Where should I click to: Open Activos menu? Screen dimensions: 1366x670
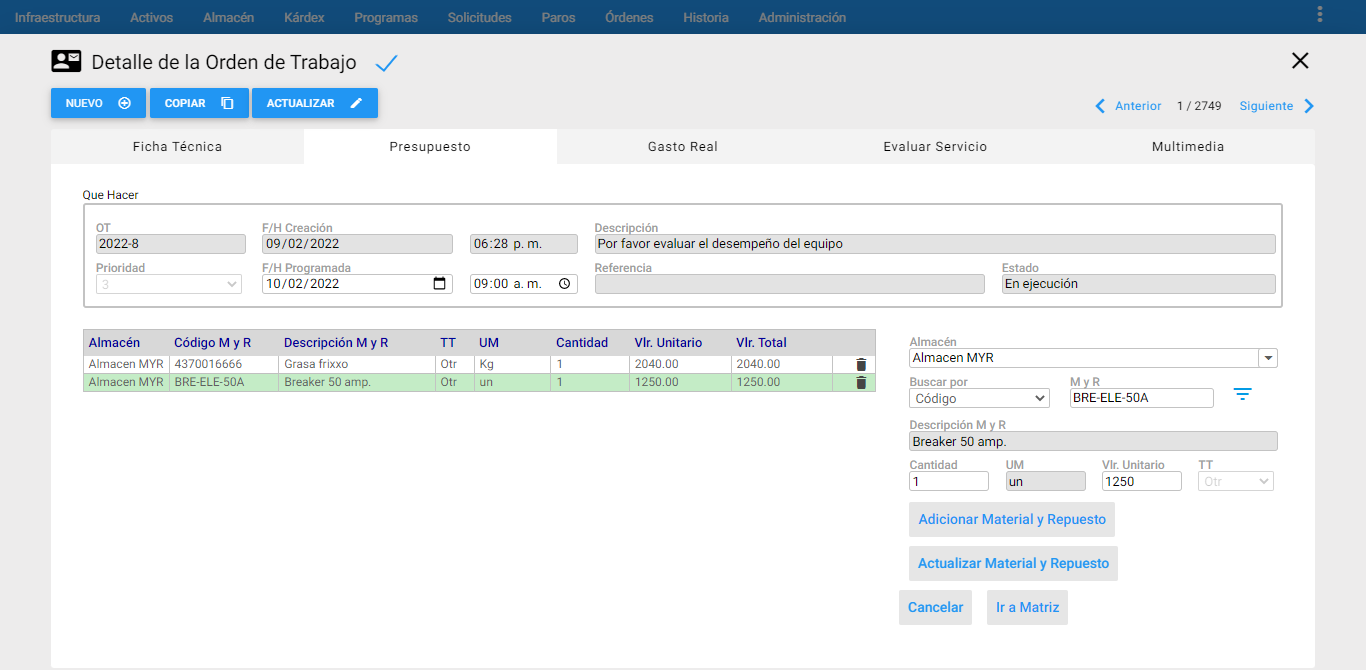click(151, 17)
